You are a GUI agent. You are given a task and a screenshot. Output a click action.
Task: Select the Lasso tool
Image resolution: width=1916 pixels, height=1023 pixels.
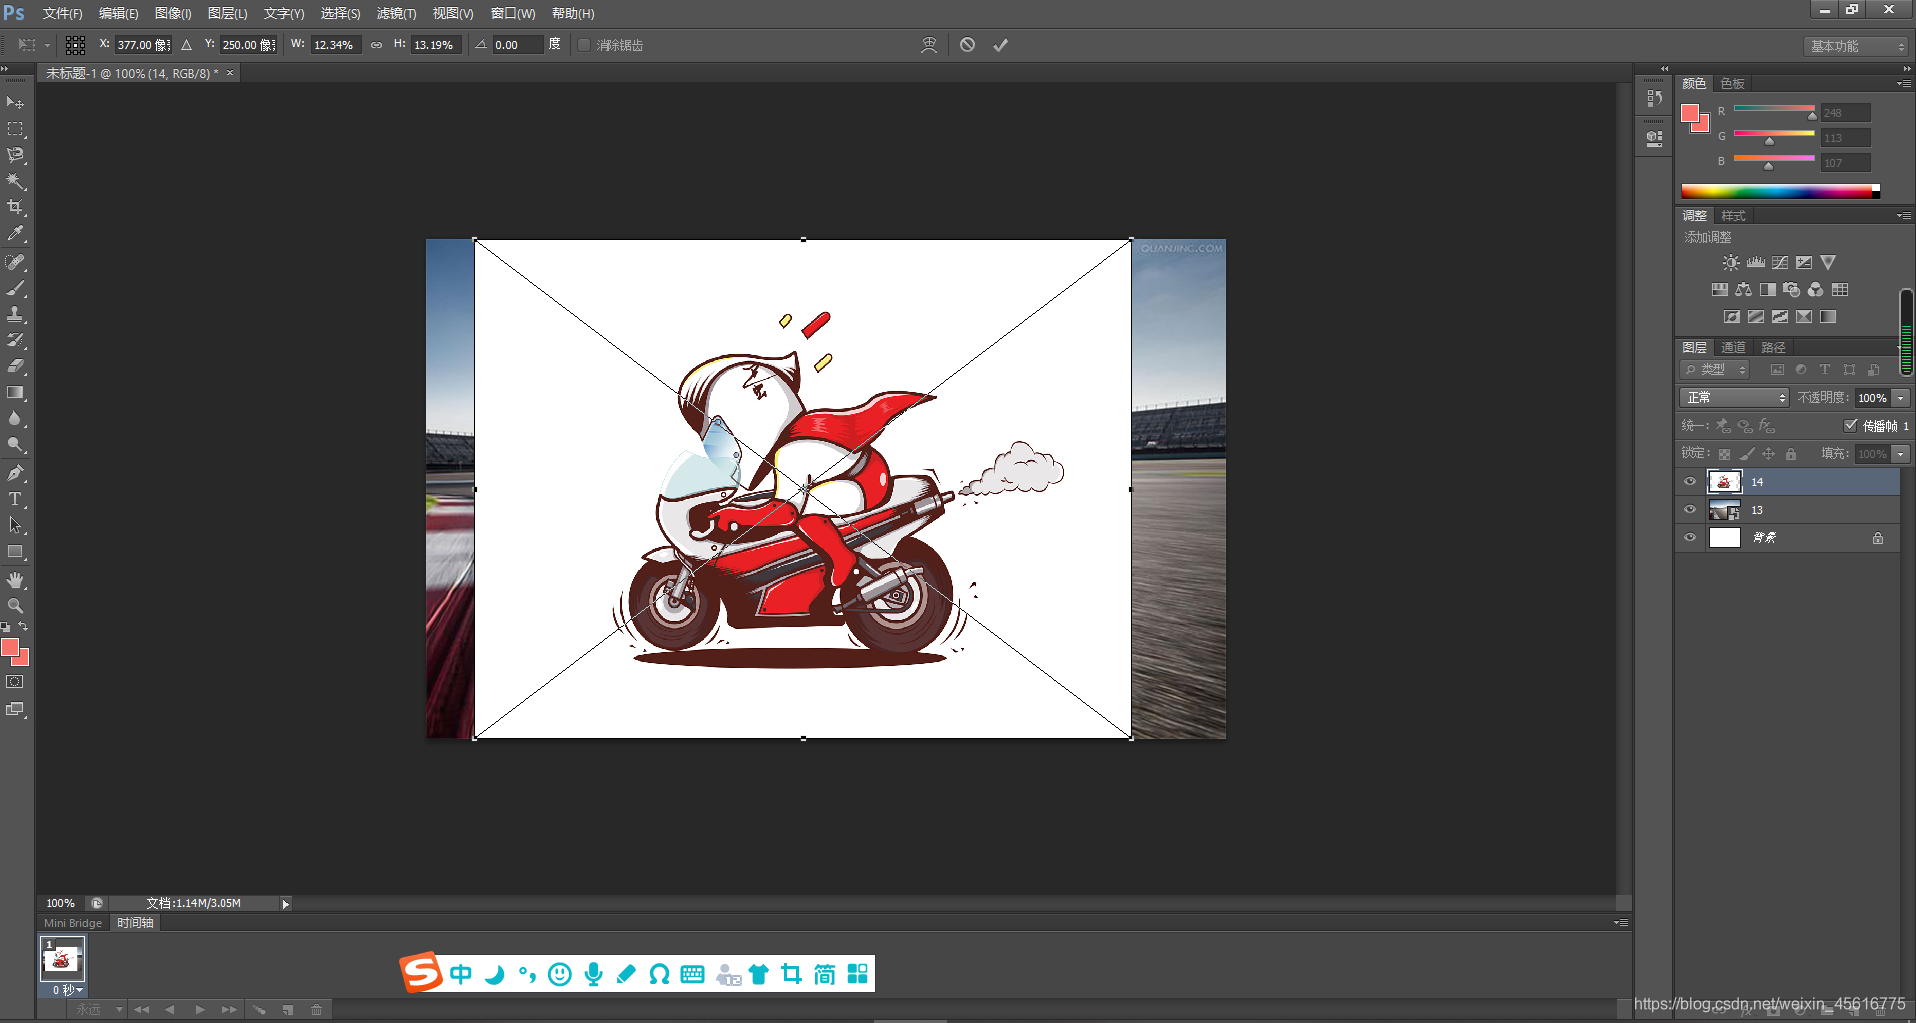pos(15,155)
